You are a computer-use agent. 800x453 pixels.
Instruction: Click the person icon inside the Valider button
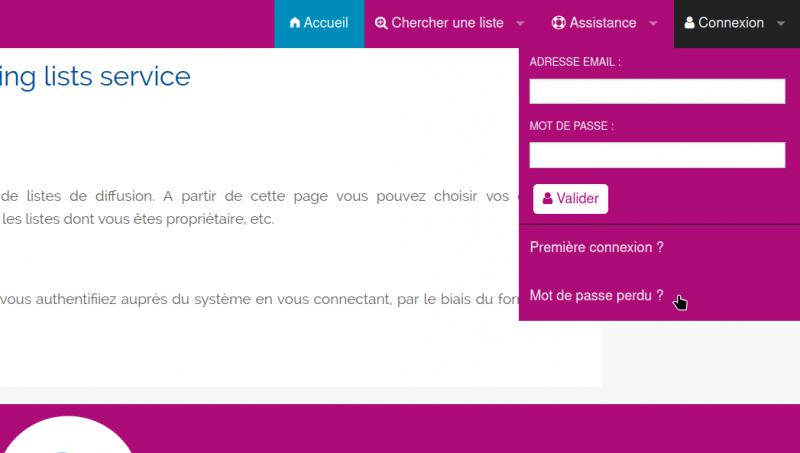tap(547, 199)
